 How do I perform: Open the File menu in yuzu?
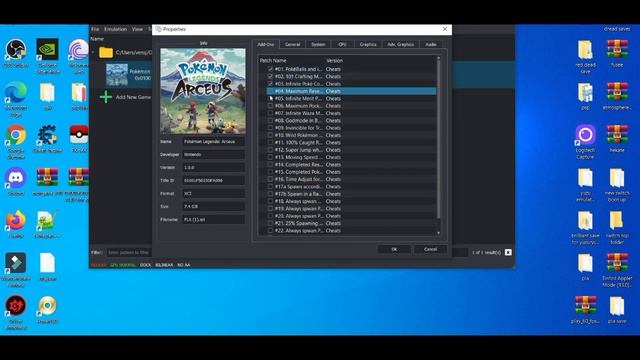[95, 29]
